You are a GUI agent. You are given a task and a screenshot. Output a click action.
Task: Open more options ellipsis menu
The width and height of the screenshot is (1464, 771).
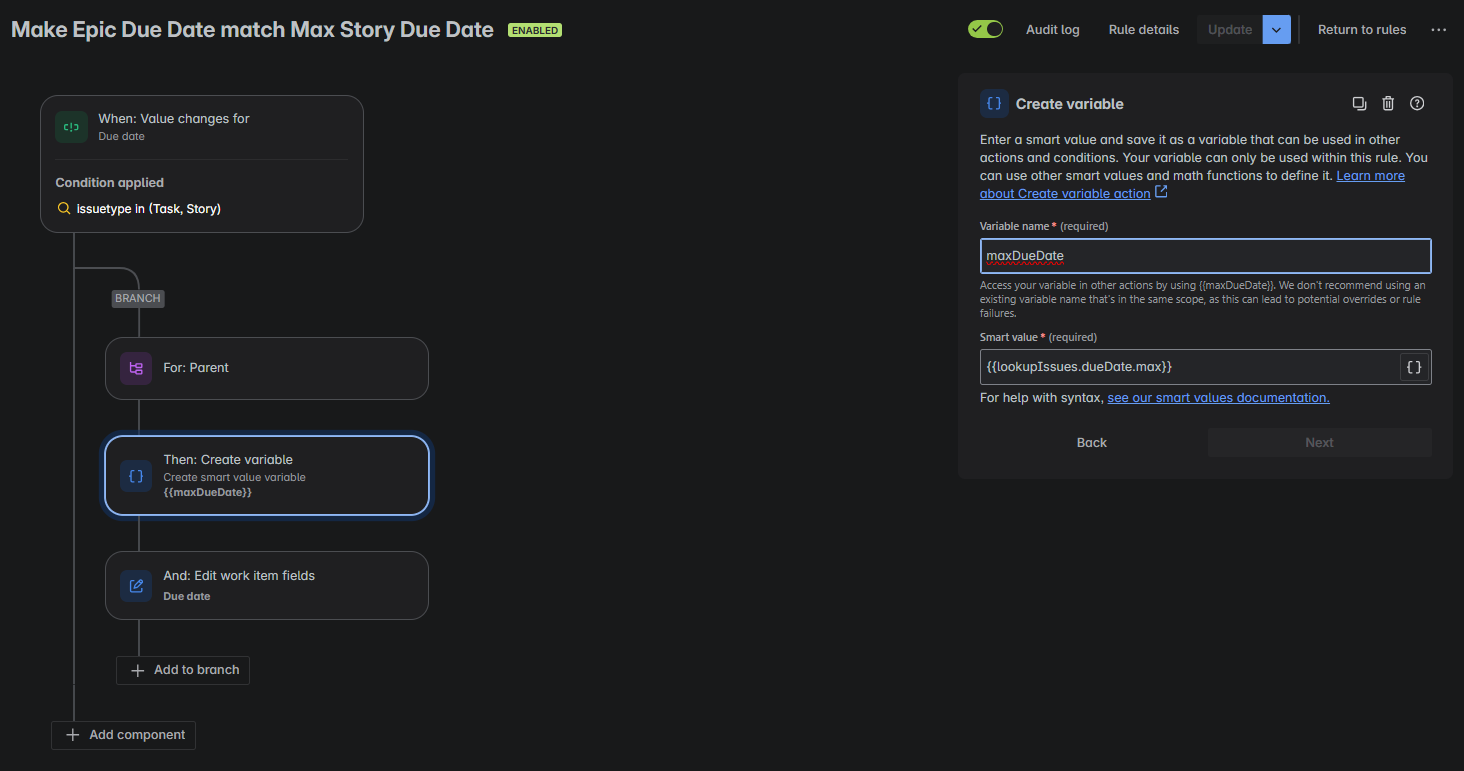1439,30
